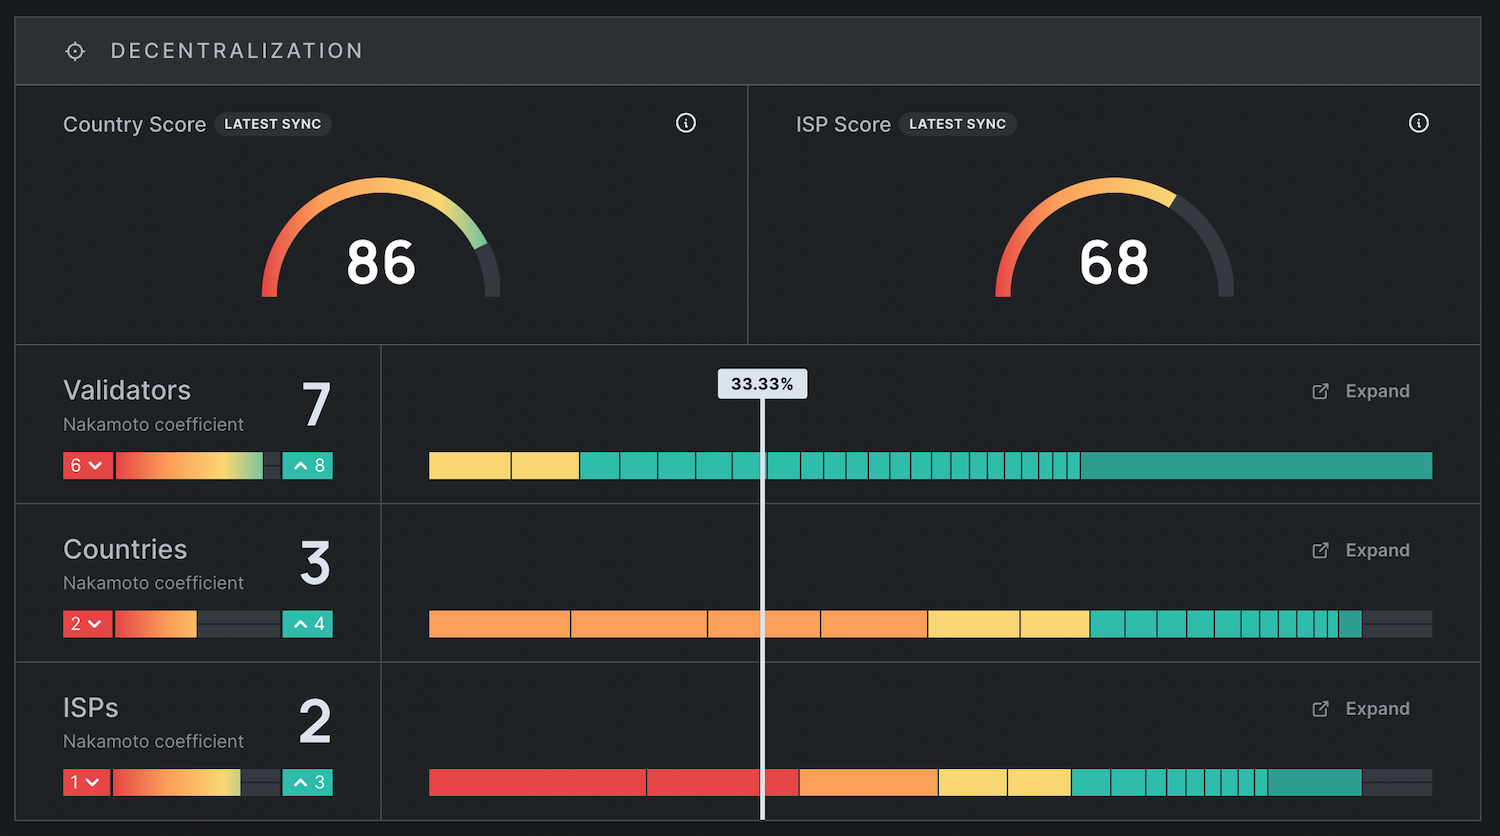Click the Decentralization crosshair icon
Viewport: 1500px width, 836px height.
[75, 51]
